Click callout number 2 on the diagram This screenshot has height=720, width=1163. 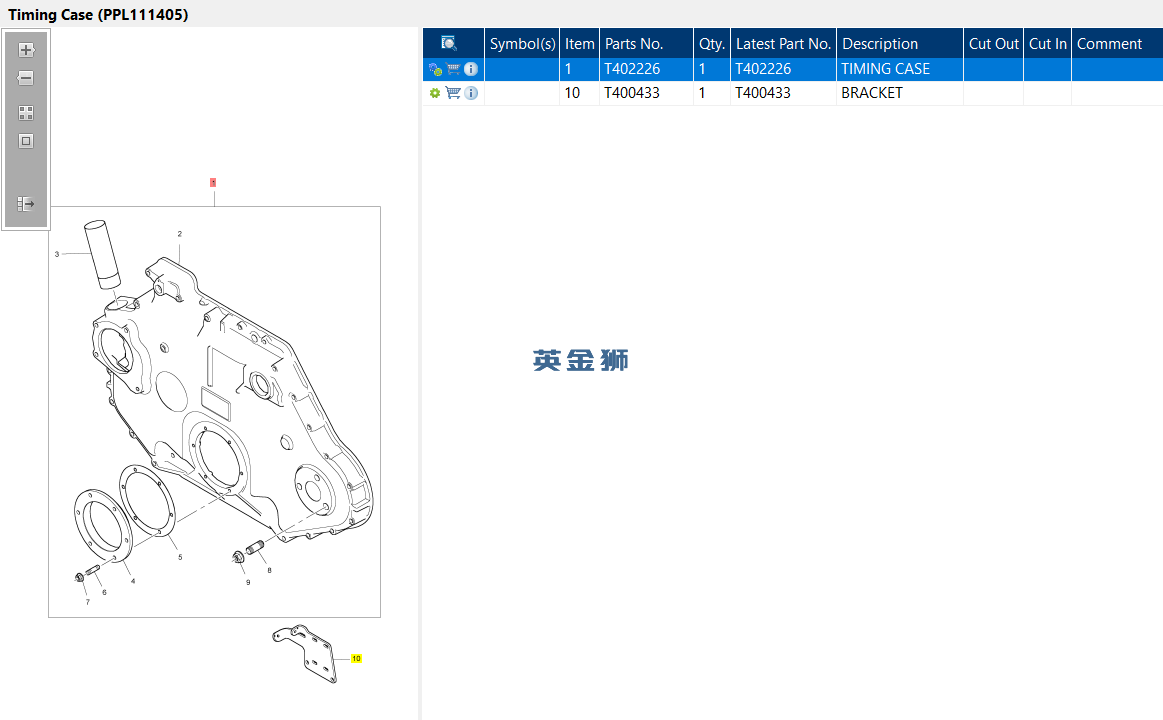click(x=179, y=234)
